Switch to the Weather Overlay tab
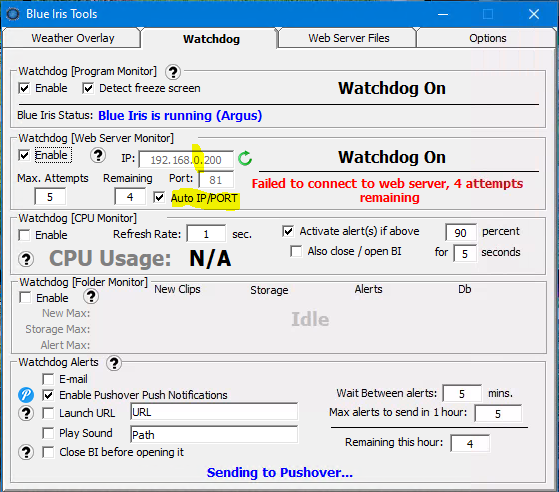559x492 pixels. point(72,38)
